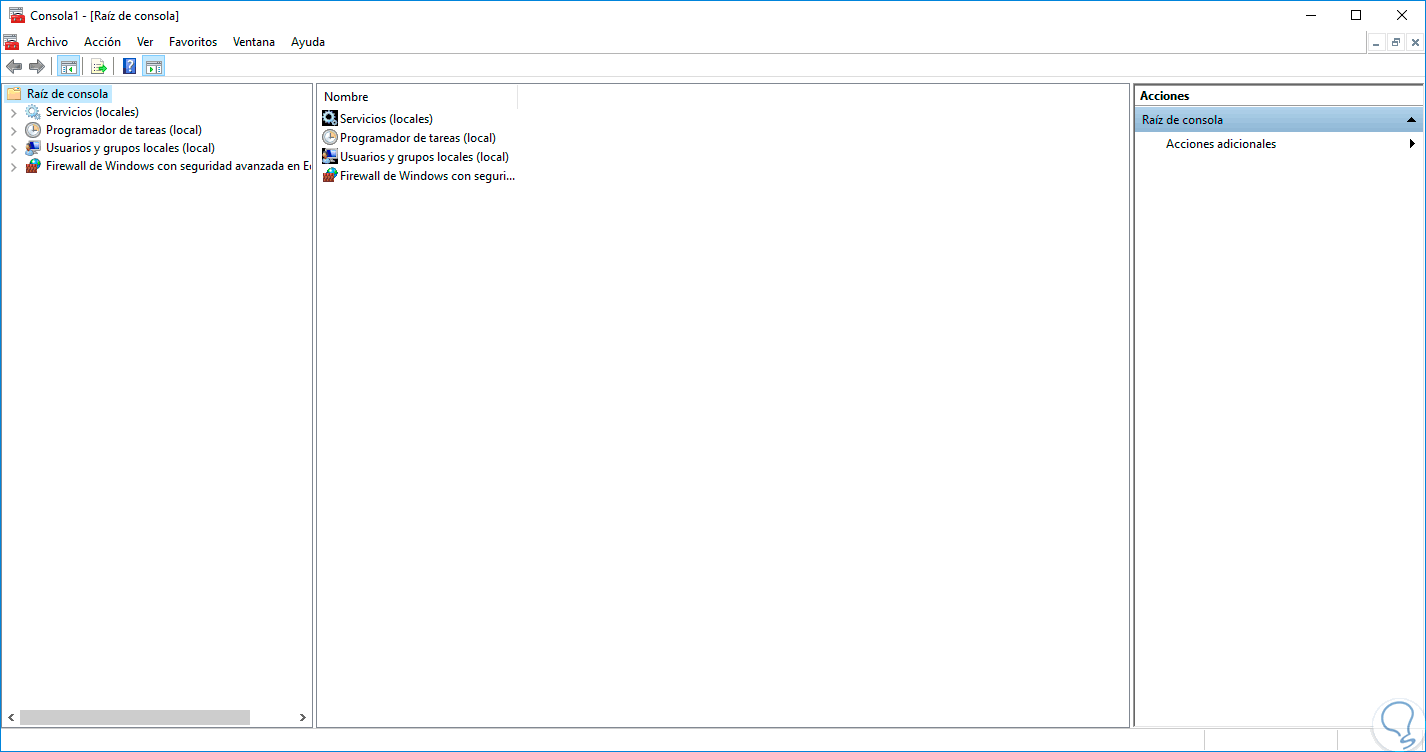Expand the Firewall de Windows tree node
Viewport: 1426px width, 752px height.
(13, 167)
